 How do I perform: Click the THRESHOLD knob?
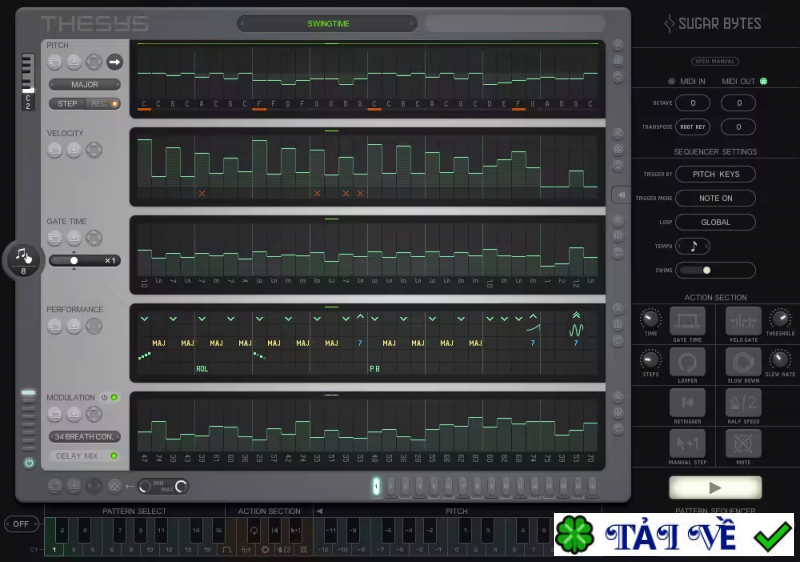[780, 318]
